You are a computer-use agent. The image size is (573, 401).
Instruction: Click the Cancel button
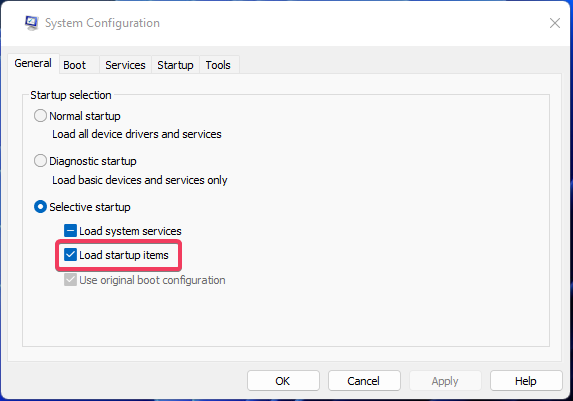[x=364, y=381]
